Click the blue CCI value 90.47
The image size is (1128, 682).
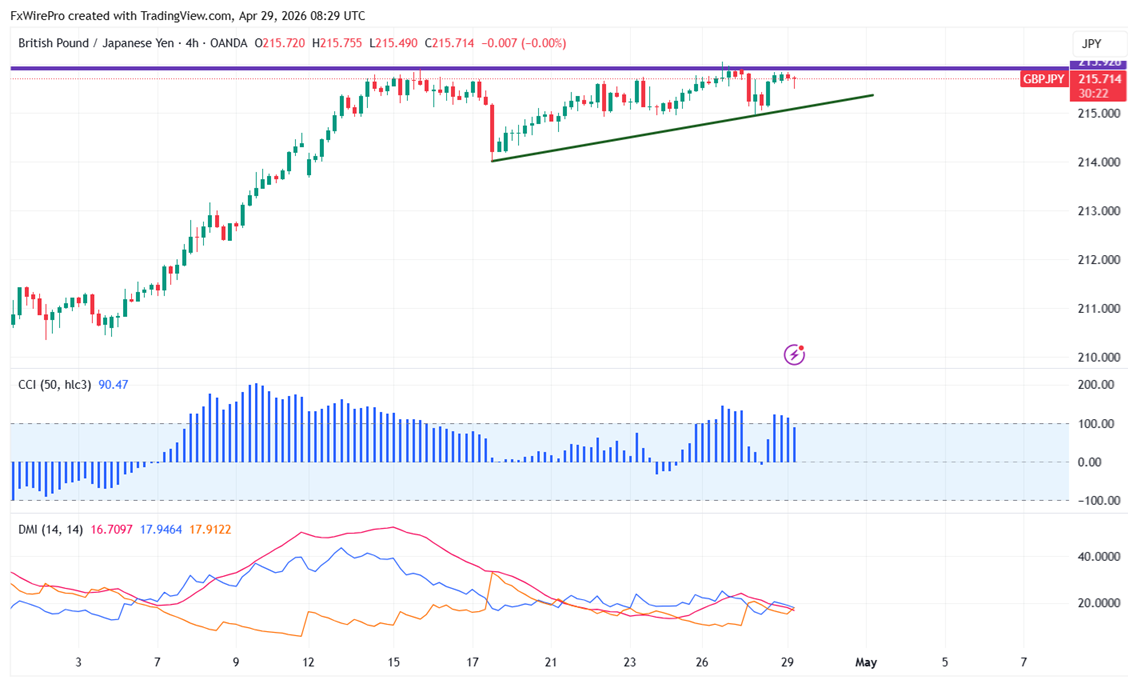[x=114, y=384]
